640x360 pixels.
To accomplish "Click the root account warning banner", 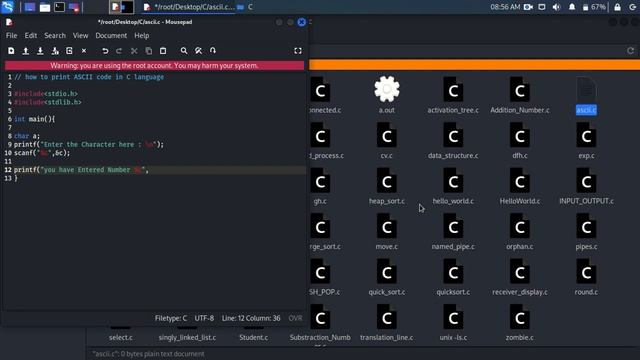I will [154, 65].
